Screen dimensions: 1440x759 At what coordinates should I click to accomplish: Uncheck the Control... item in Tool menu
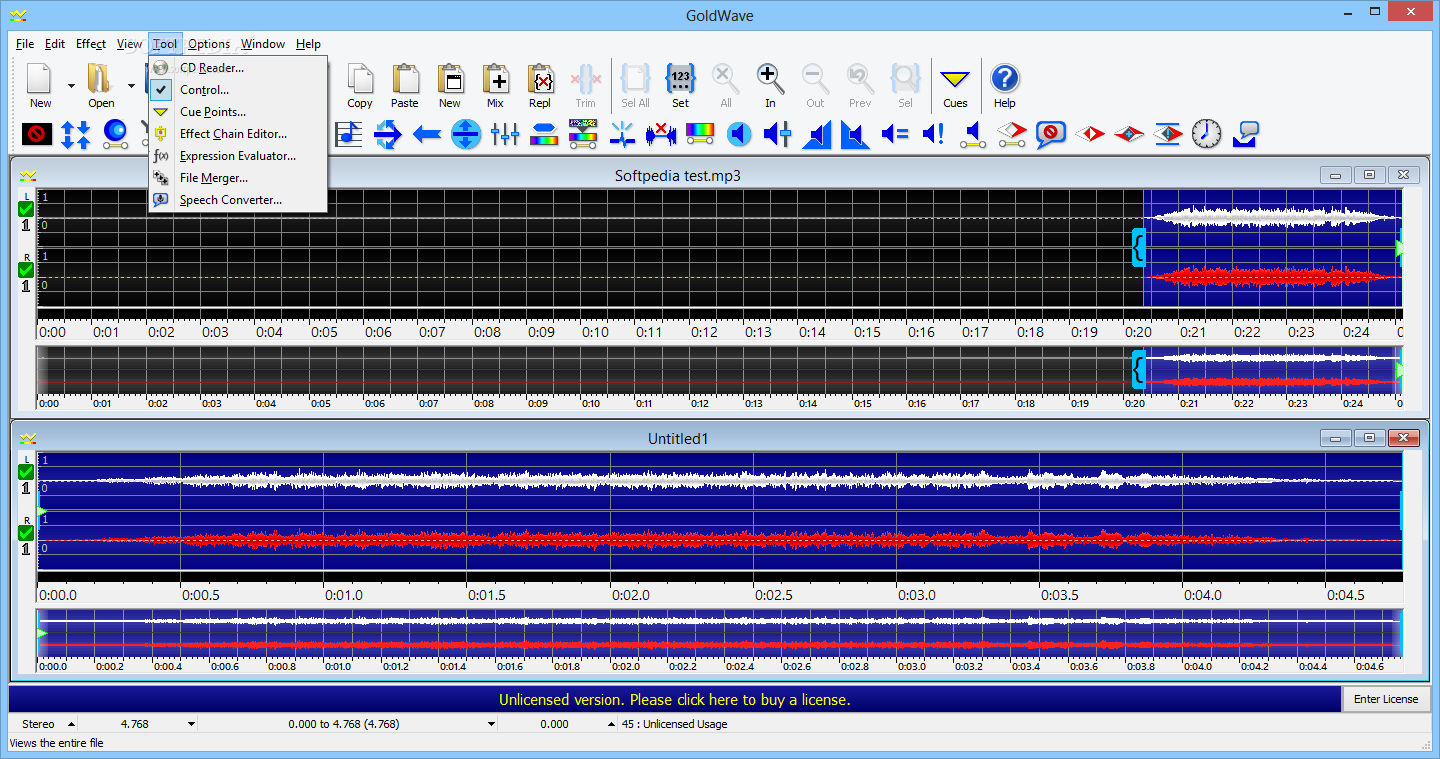[x=238, y=90]
